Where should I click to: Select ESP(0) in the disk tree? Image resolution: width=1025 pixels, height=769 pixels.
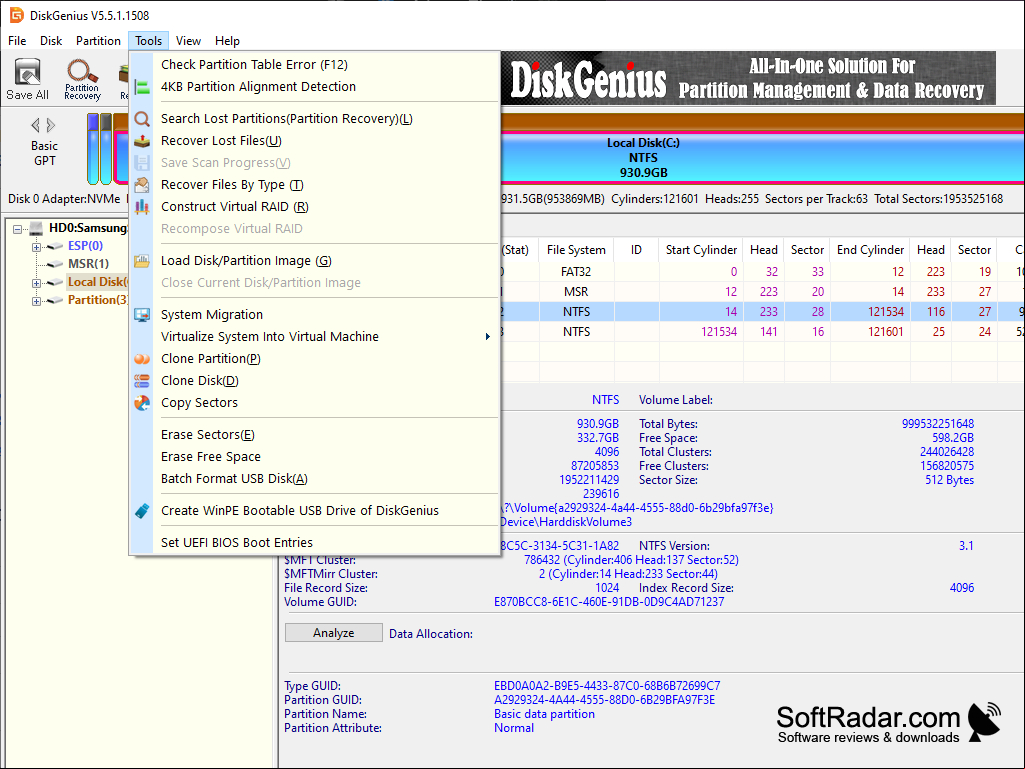[x=86, y=246]
